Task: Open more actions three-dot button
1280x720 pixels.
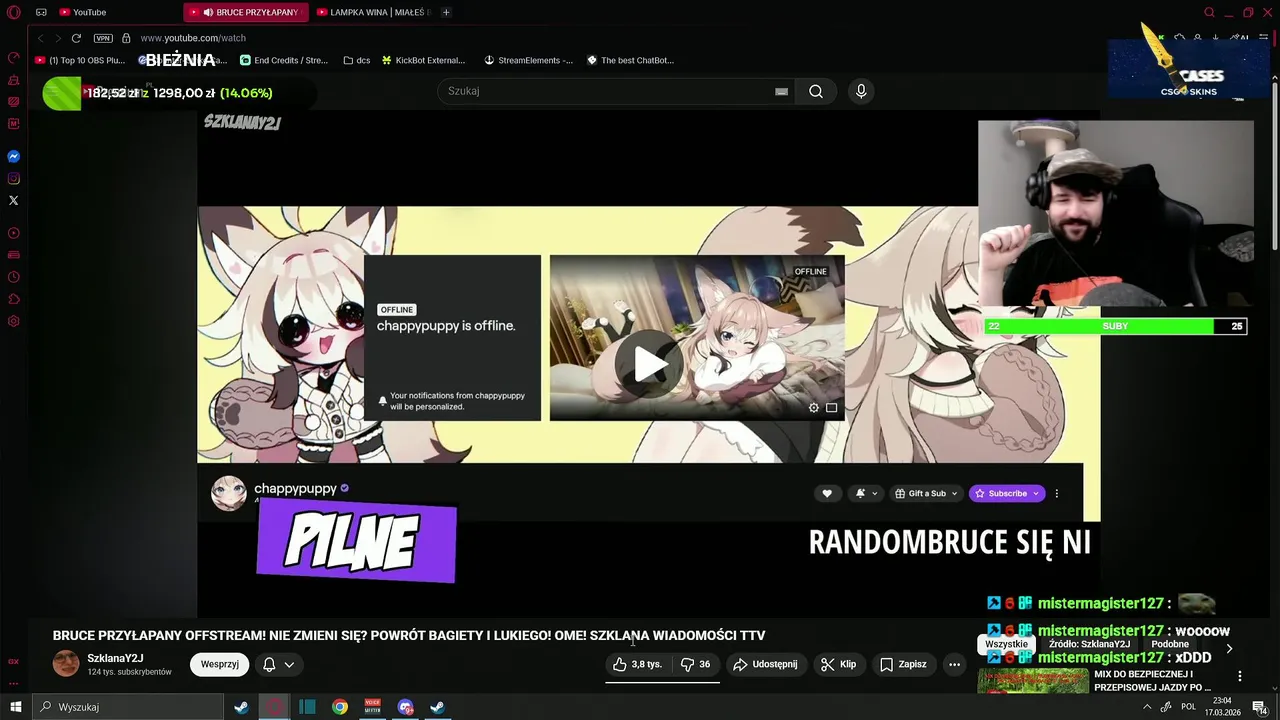Action: point(954,664)
